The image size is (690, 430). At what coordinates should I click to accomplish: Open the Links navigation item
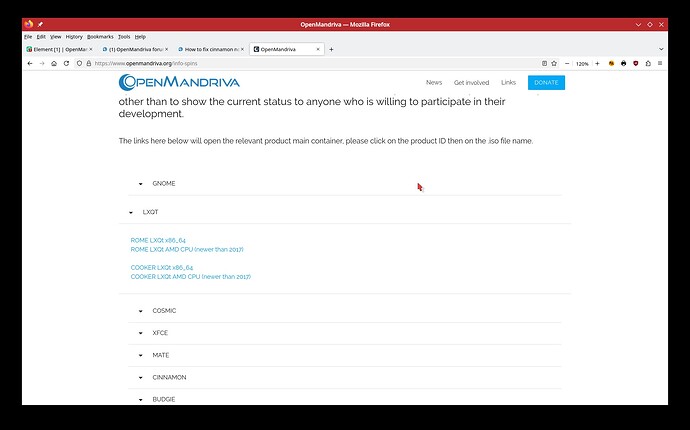(x=508, y=82)
